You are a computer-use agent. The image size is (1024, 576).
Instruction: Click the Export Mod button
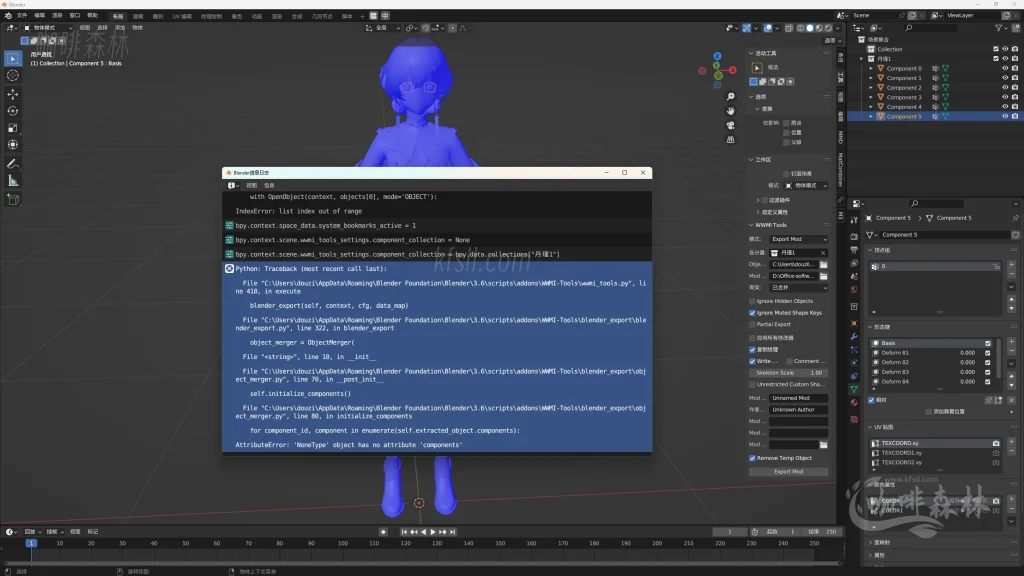[x=788, y=472]
